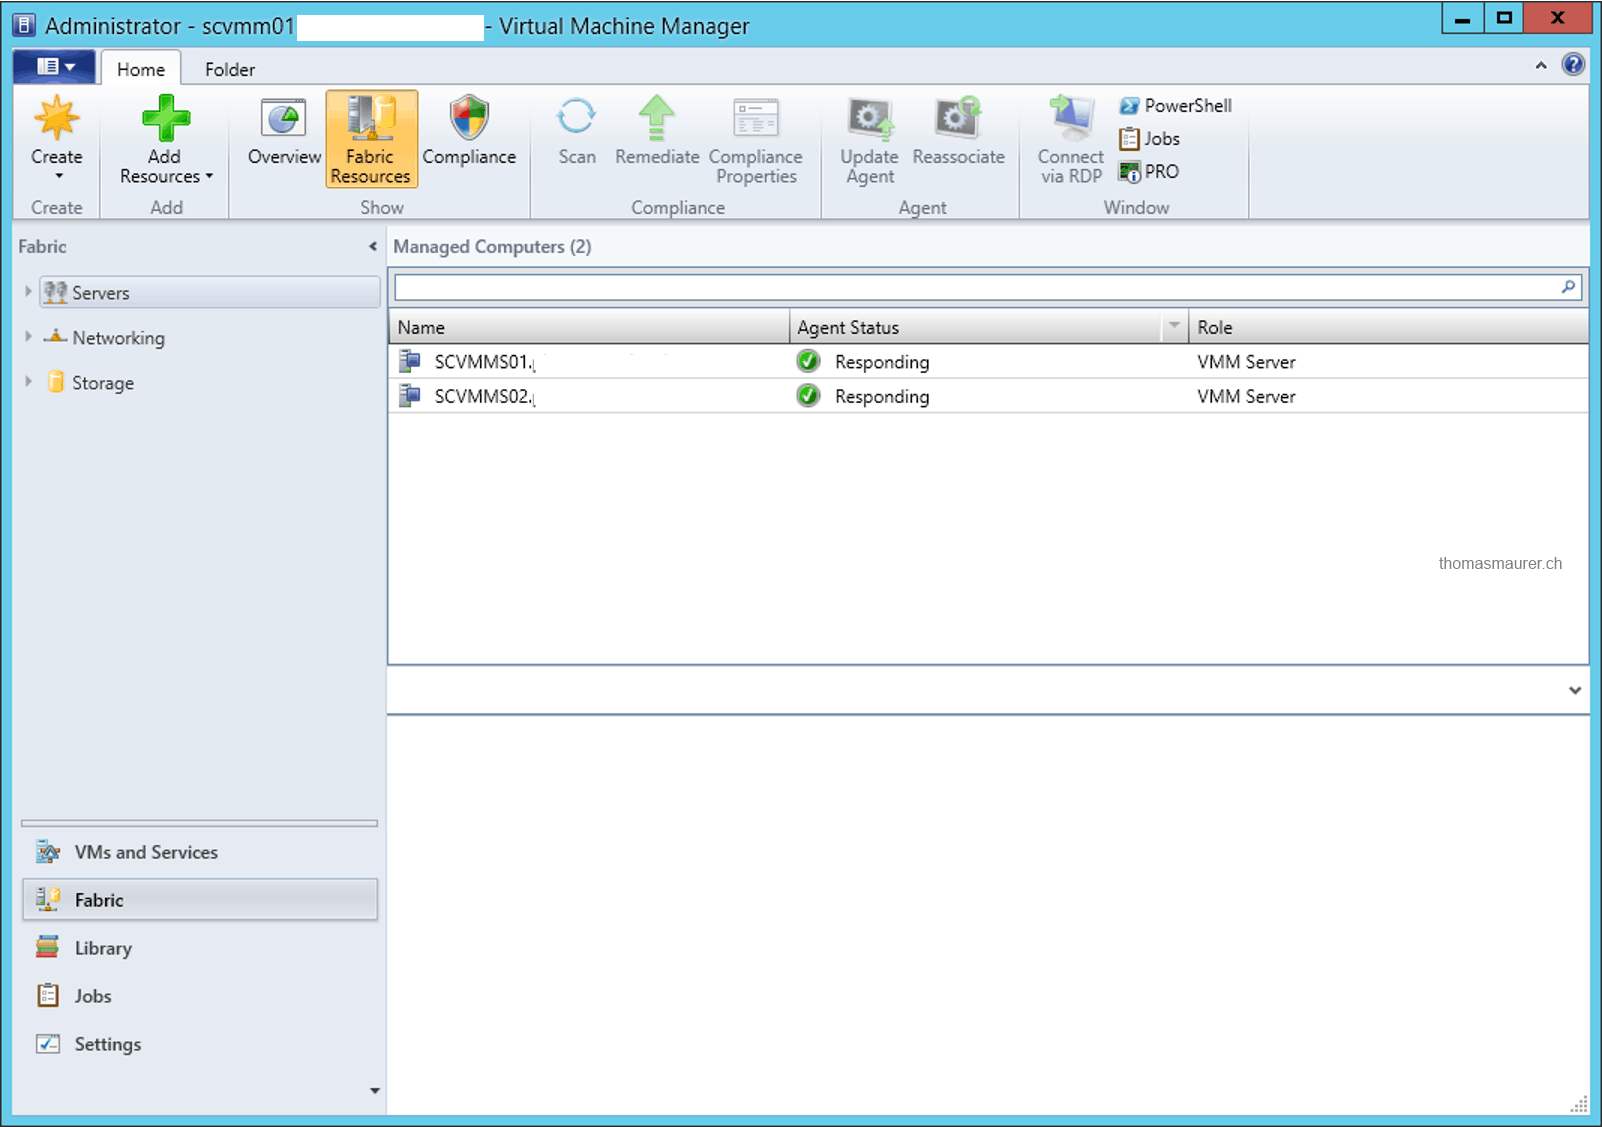Click VMM Server role of SCVMMS01

coord(1246,362)
